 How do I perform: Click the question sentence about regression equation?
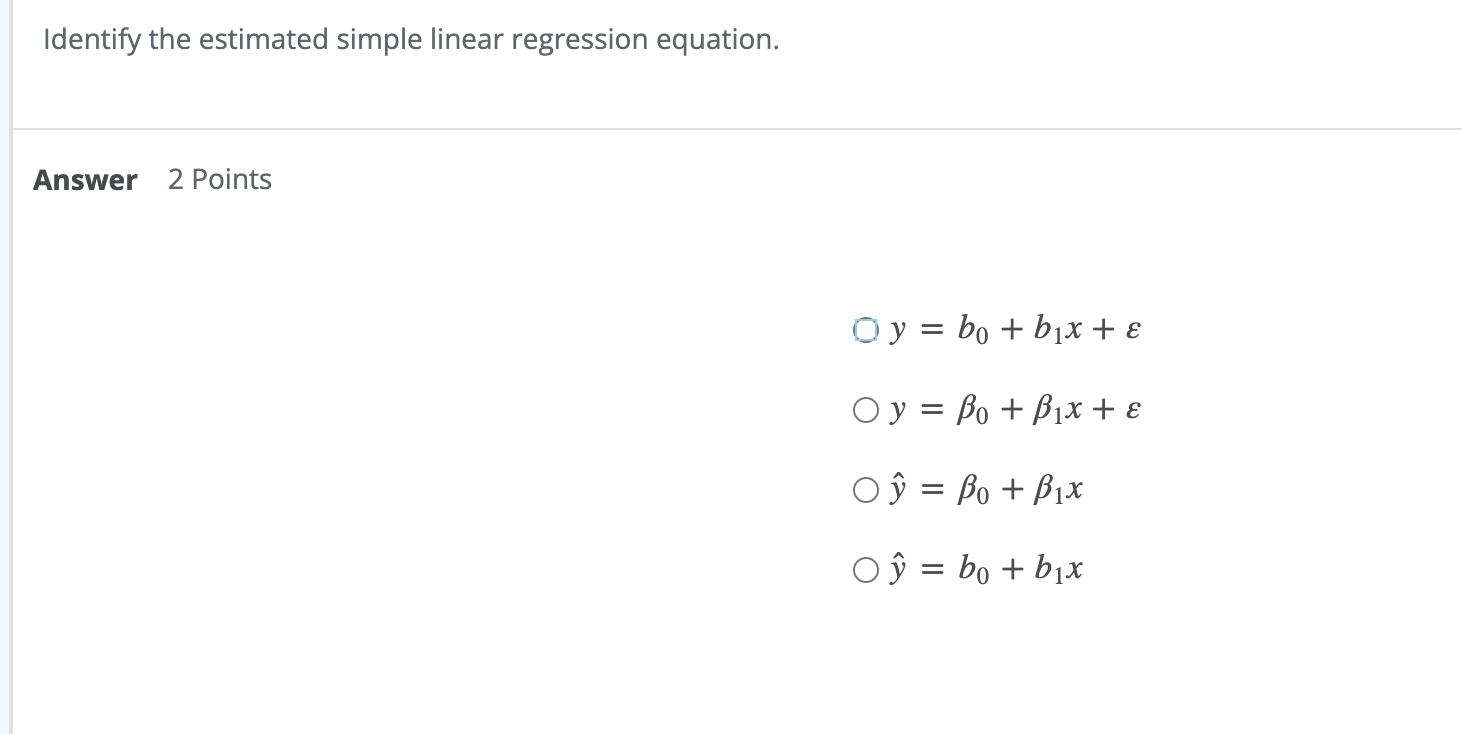411,41
